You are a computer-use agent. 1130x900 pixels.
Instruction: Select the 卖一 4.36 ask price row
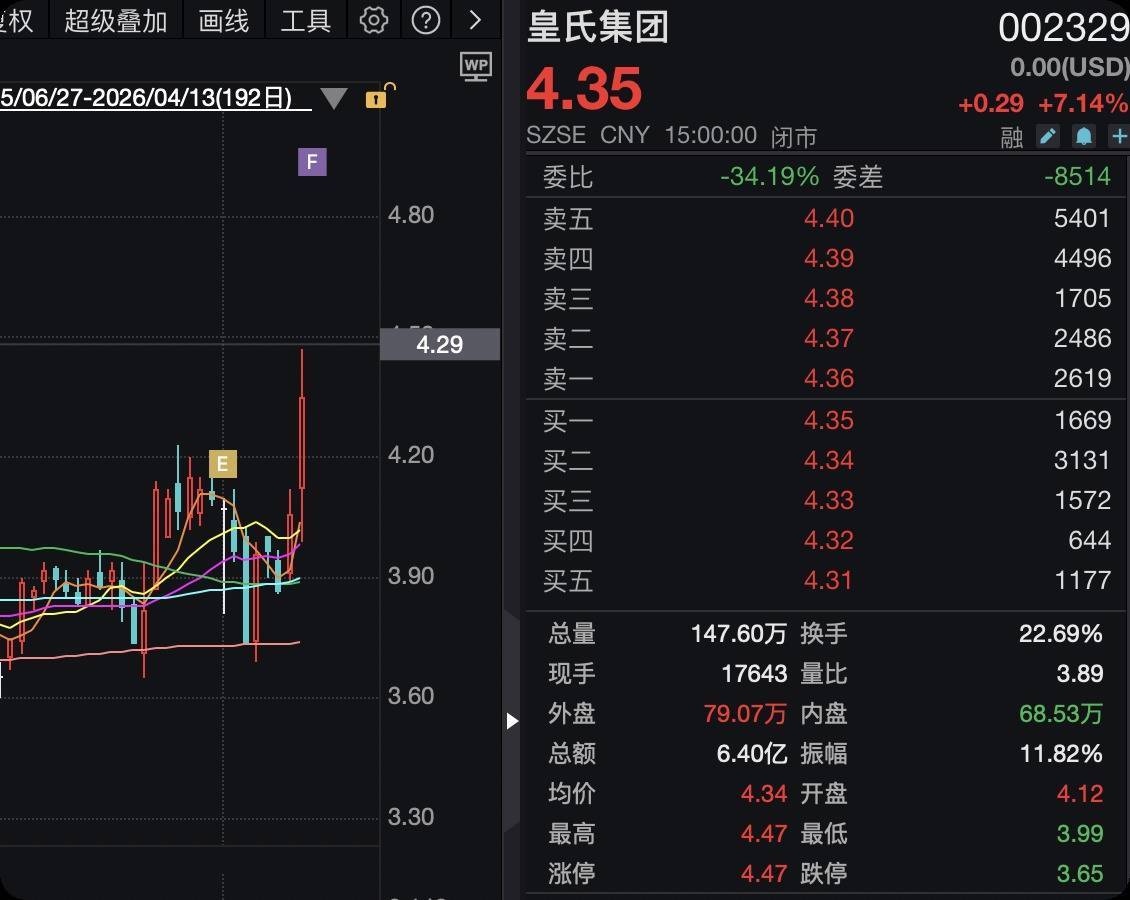point(827,379)
